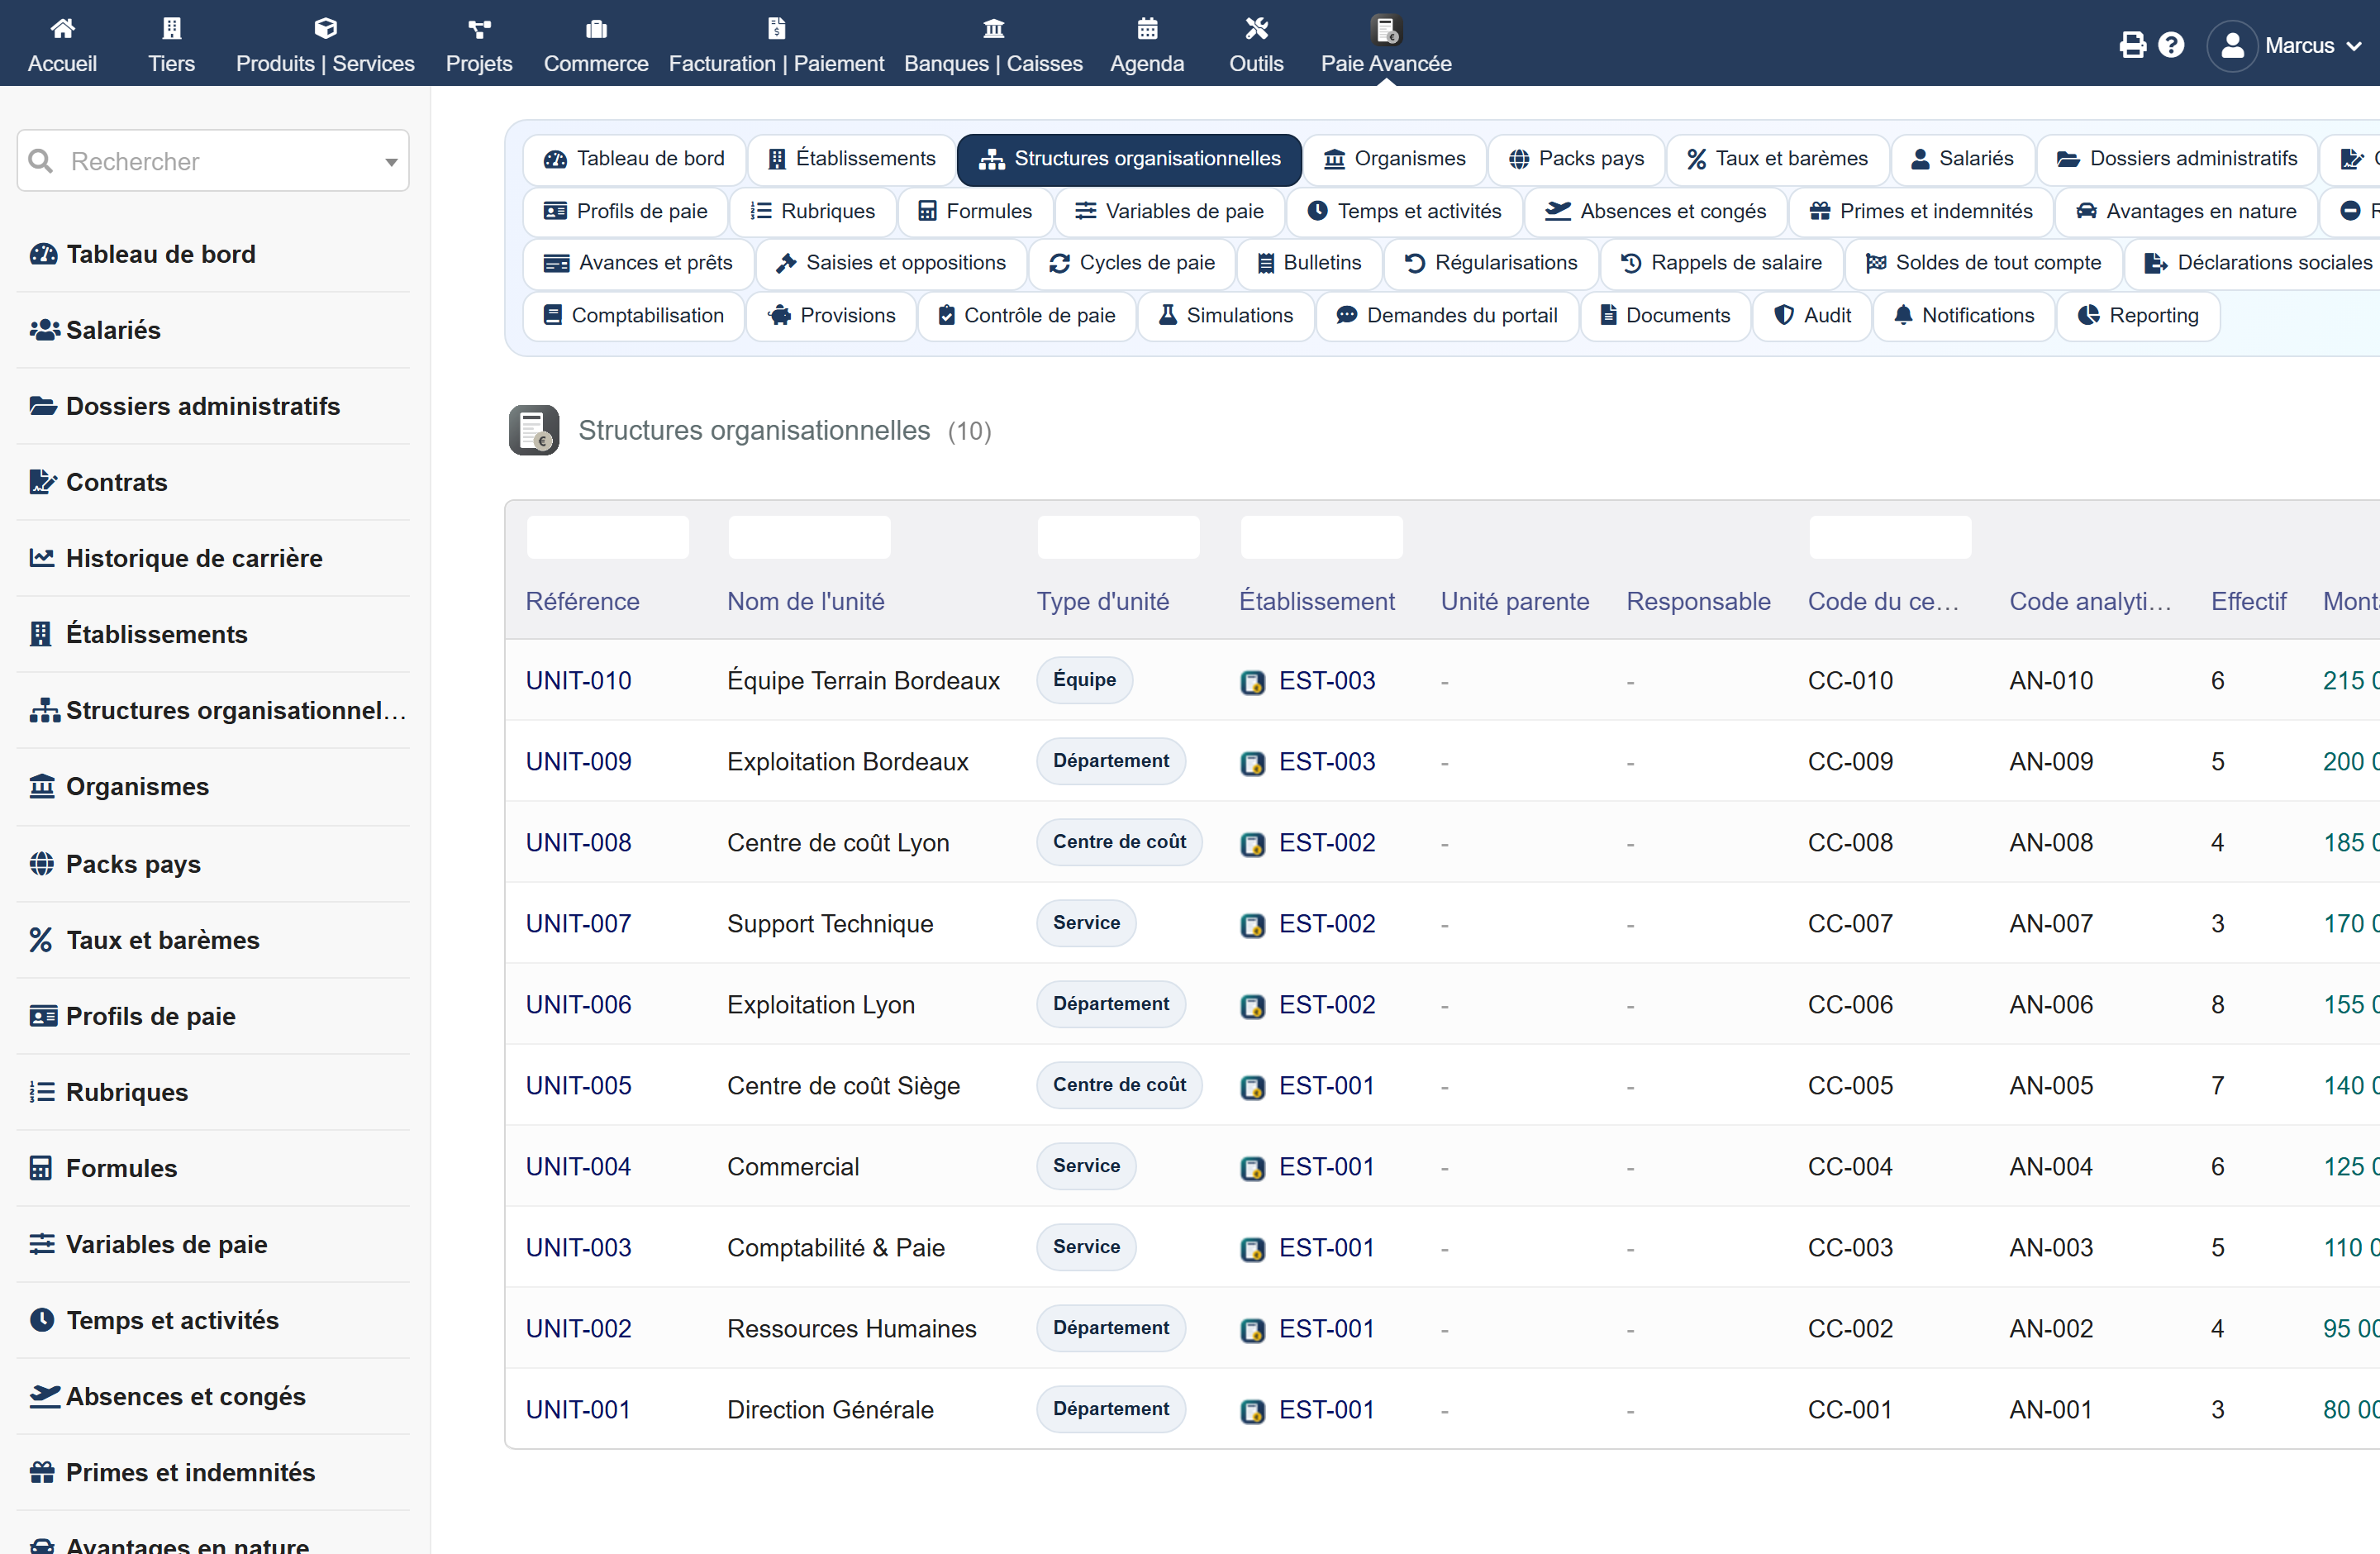The height and width of the screenshot is (1554, 2380).
Task: Select the Bulletins tab
Action: [x=1309, y=263]
